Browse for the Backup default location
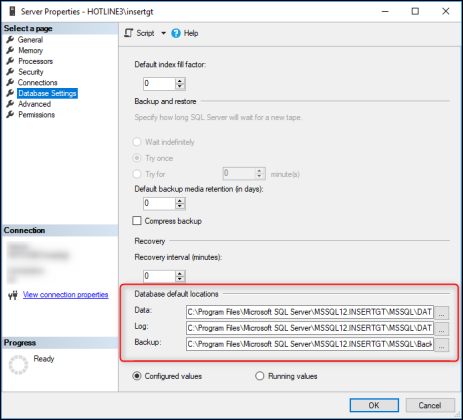This screenshot has height=420, width=463. 442,345
